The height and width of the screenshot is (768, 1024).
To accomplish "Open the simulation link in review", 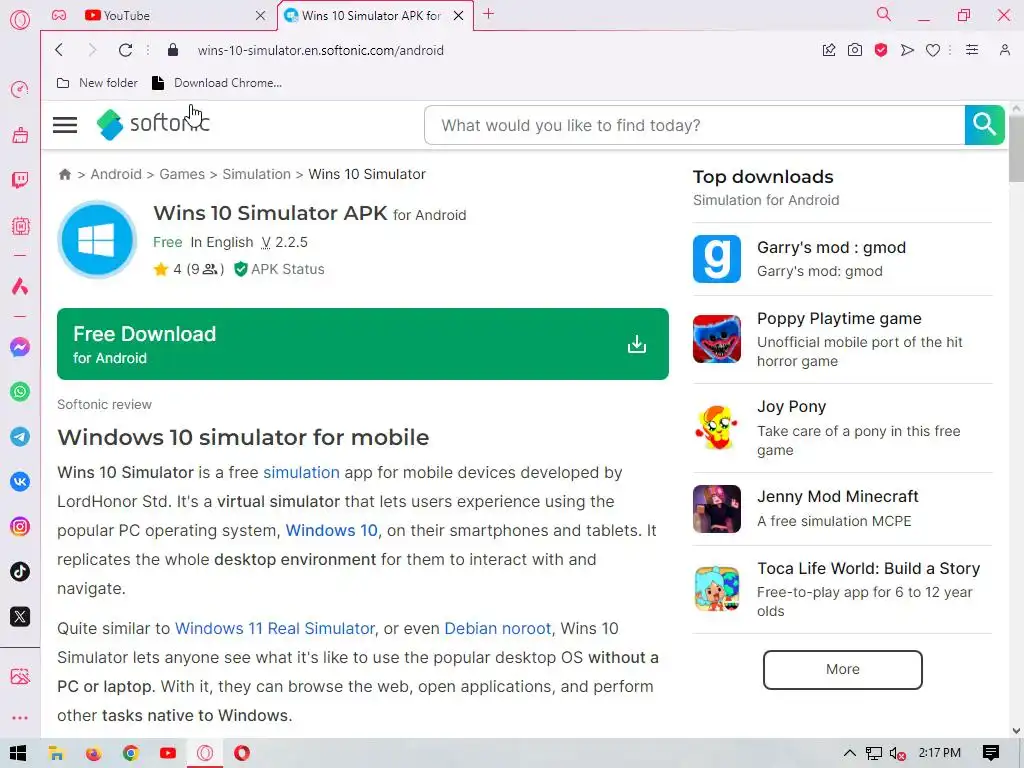I will (301, 472).
